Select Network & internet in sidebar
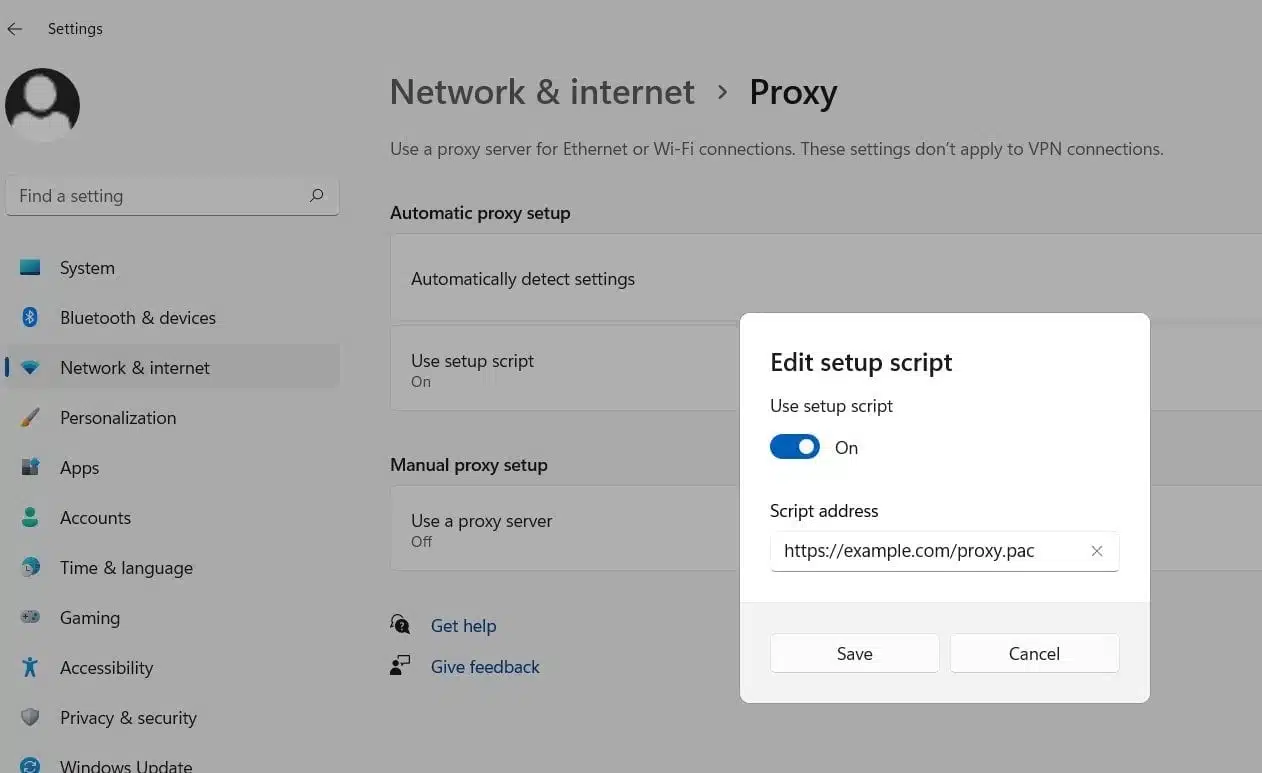 pyautogui.click(x=135, y=368)
